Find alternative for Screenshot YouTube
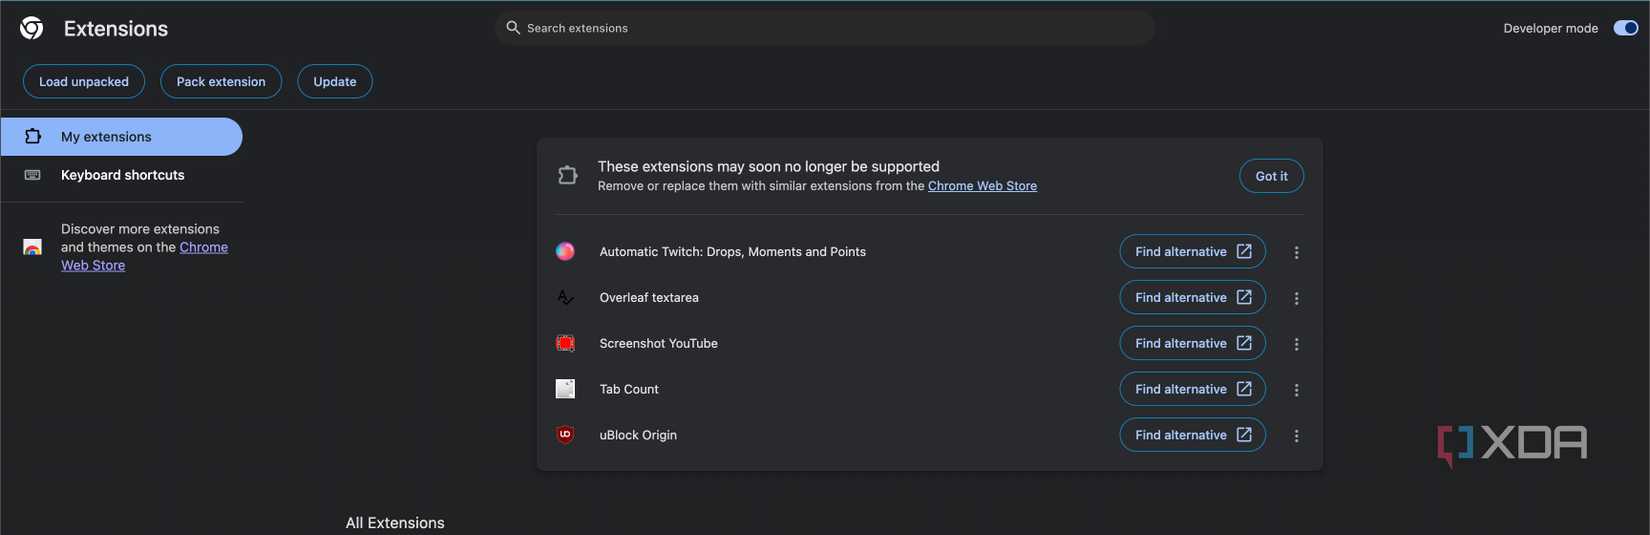The width and height of the screenshot is (1650, 535). (1192, 343)
